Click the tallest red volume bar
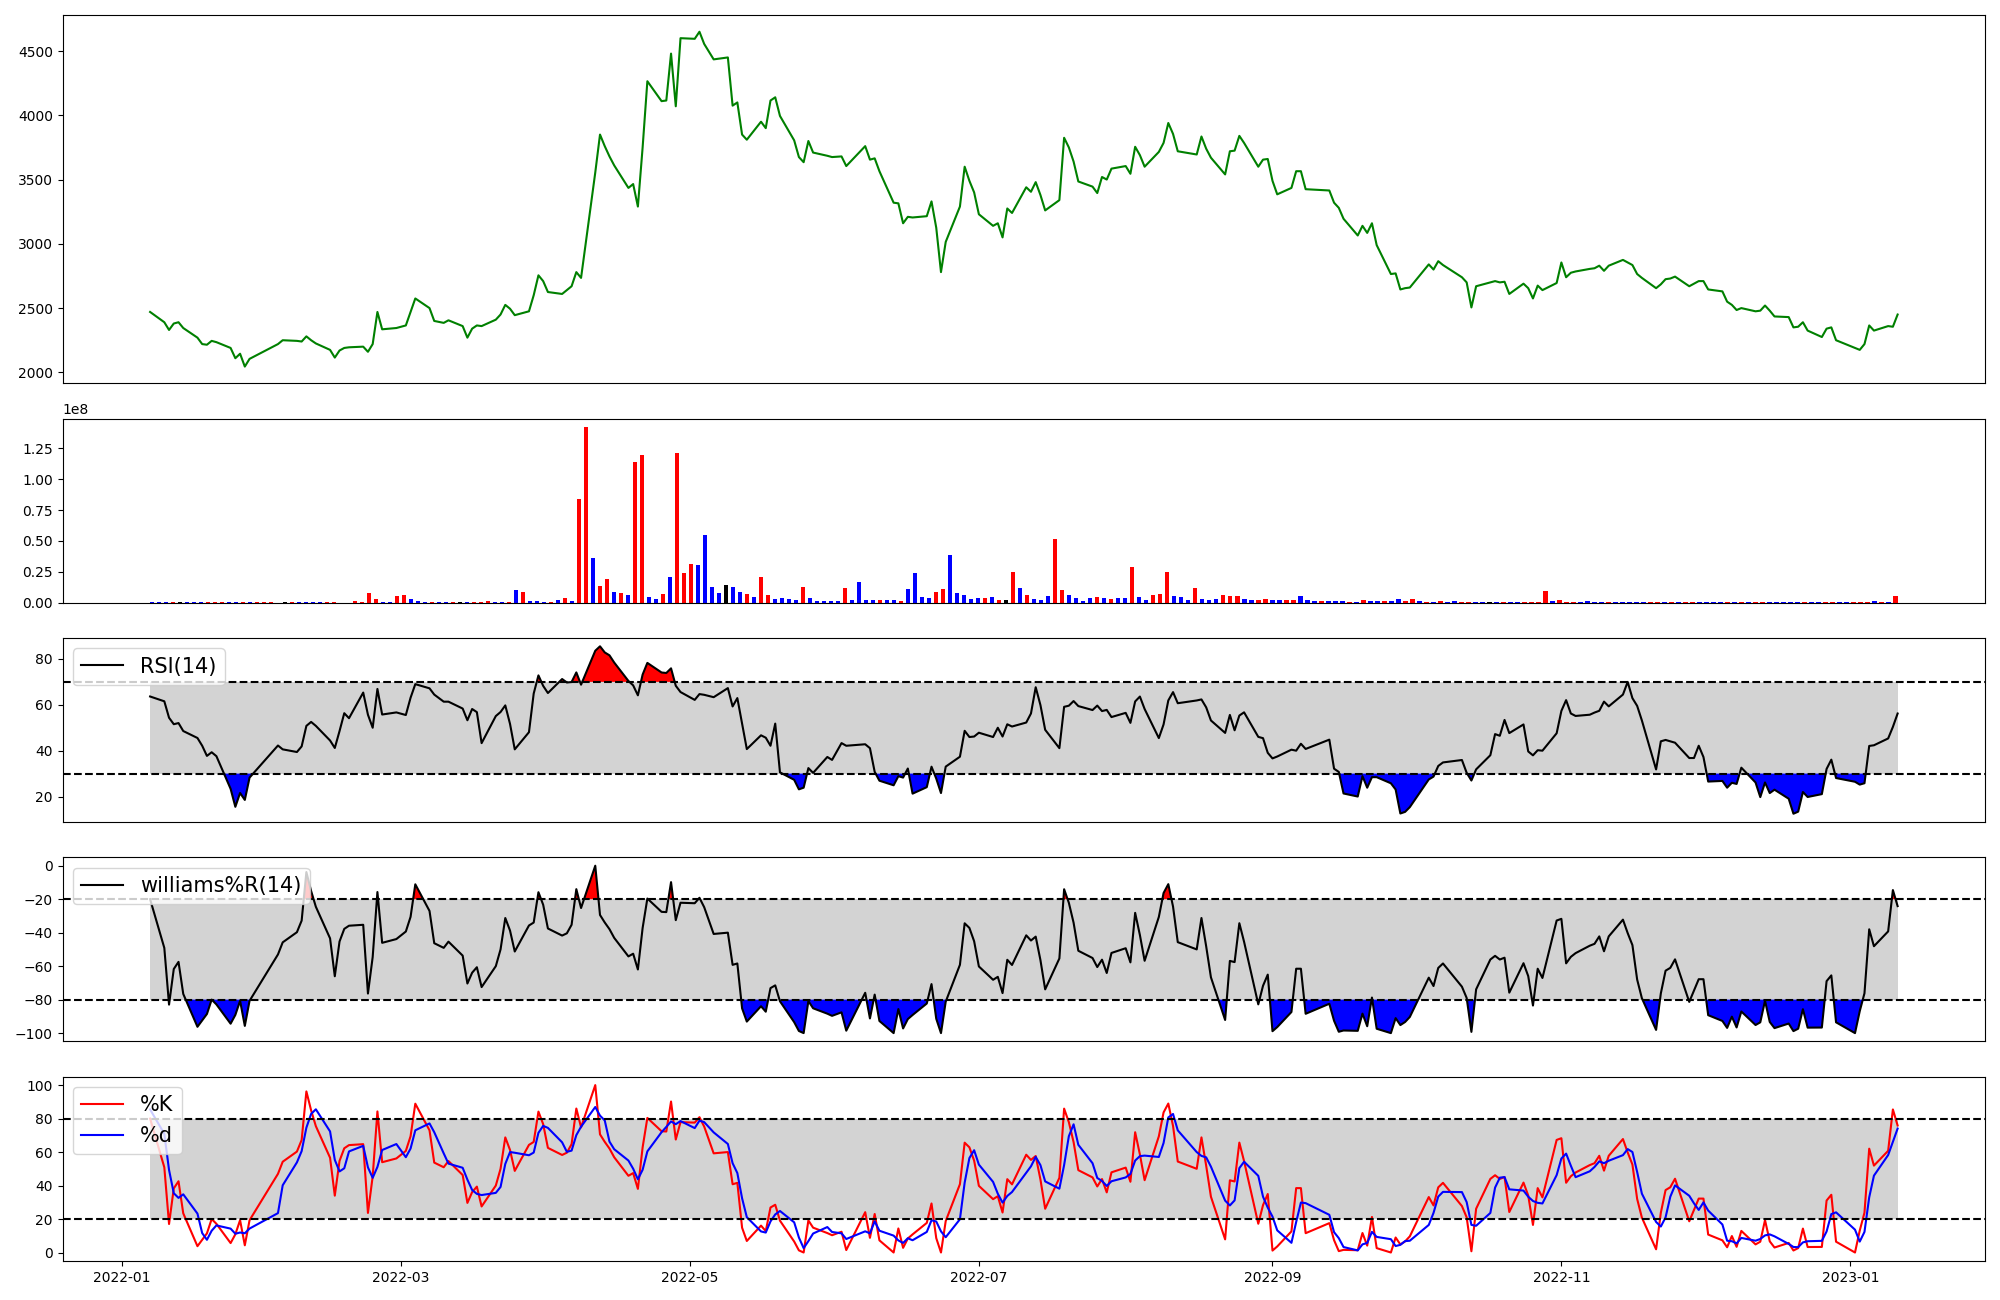The width and height of the screenshot is (2000, 1300). 586,515
